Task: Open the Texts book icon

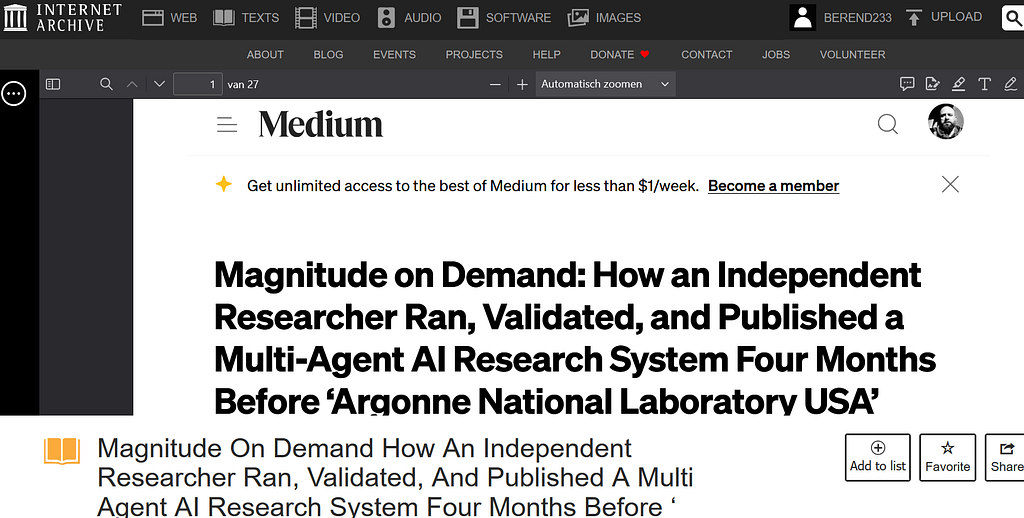Action: coord(224,18)
